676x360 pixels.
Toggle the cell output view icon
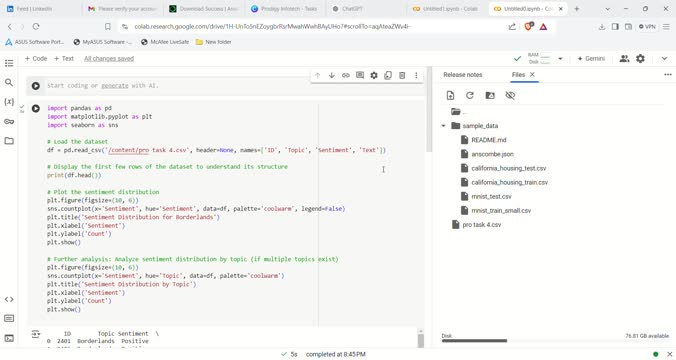coord(35,334)
